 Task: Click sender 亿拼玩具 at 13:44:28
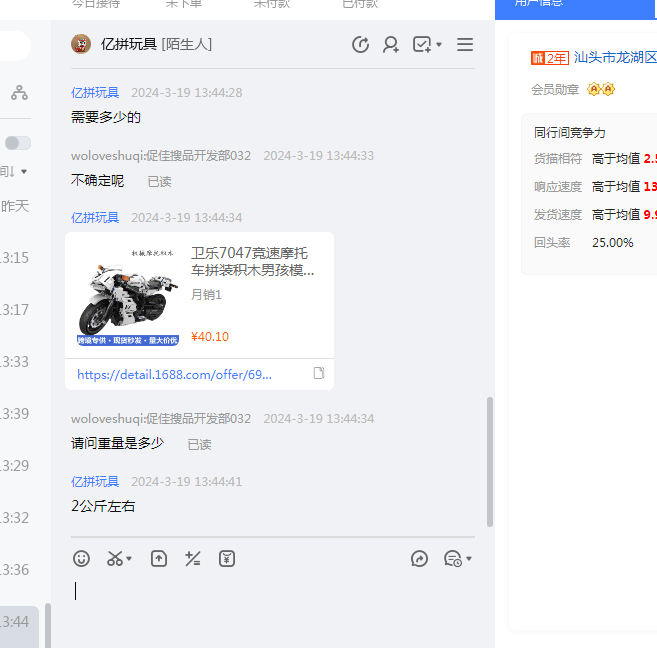tap(95, 92)
